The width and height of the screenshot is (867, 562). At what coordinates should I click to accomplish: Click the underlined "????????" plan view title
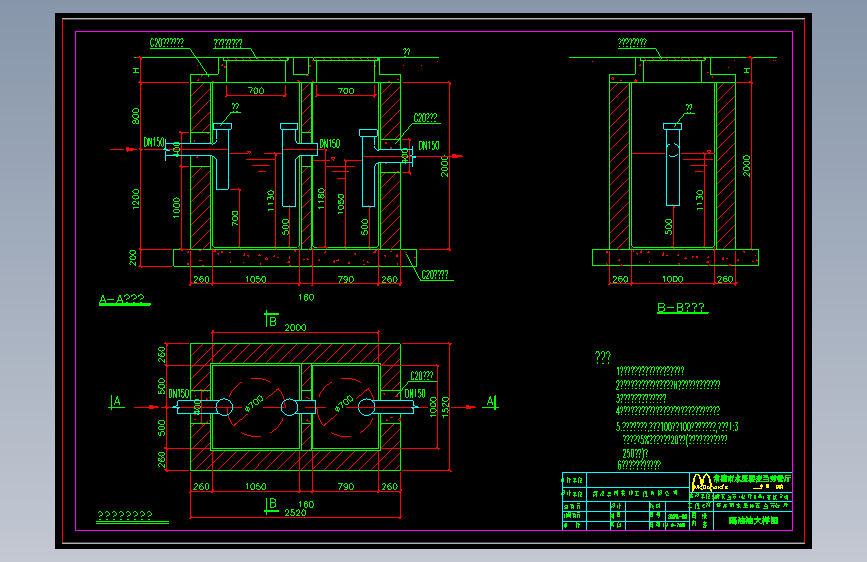point(125,515)
